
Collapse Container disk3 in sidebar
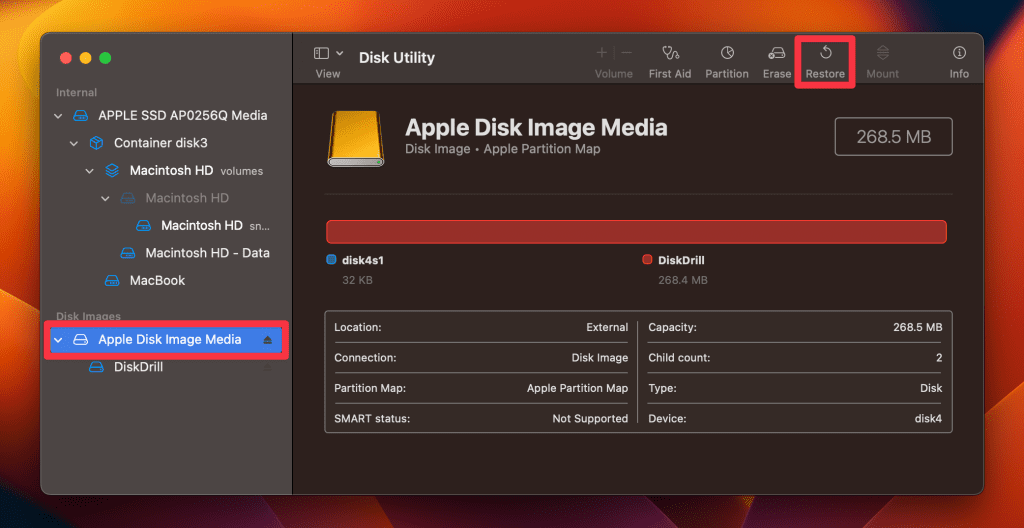[x=74, y=143]
